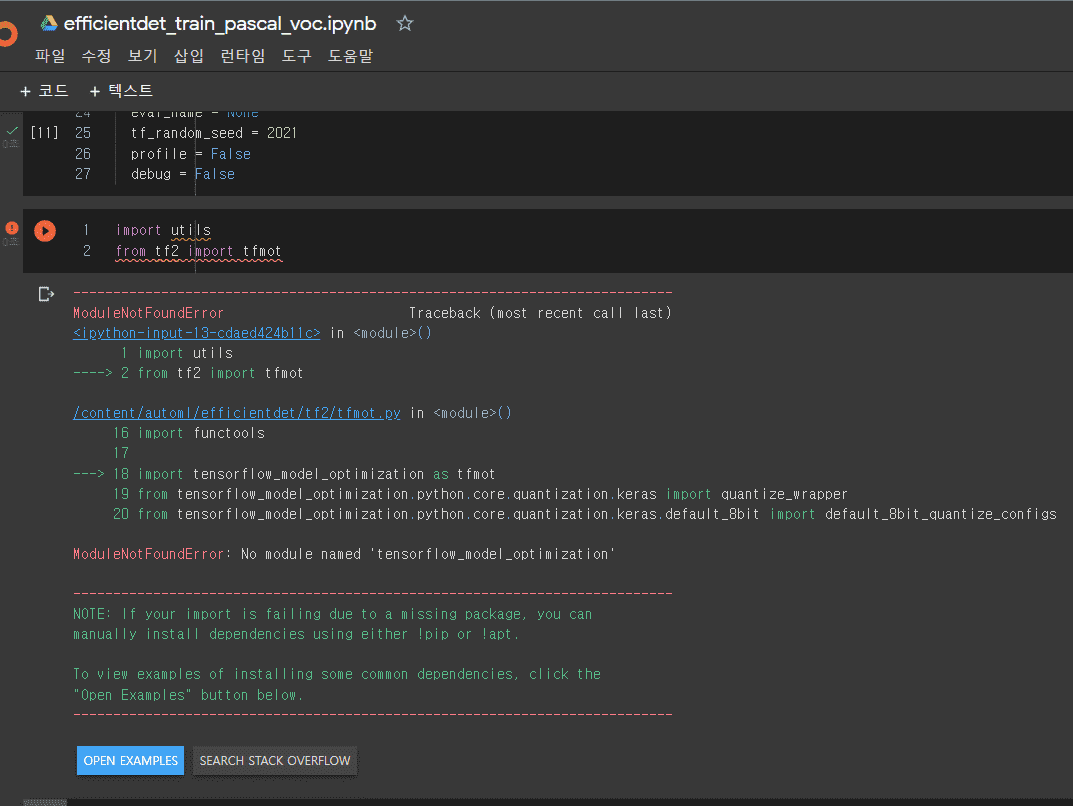The height and width of the screenshot is (806, 1073).
Task: Click 'To view examples of installing' text
Action: click(337, 684)
